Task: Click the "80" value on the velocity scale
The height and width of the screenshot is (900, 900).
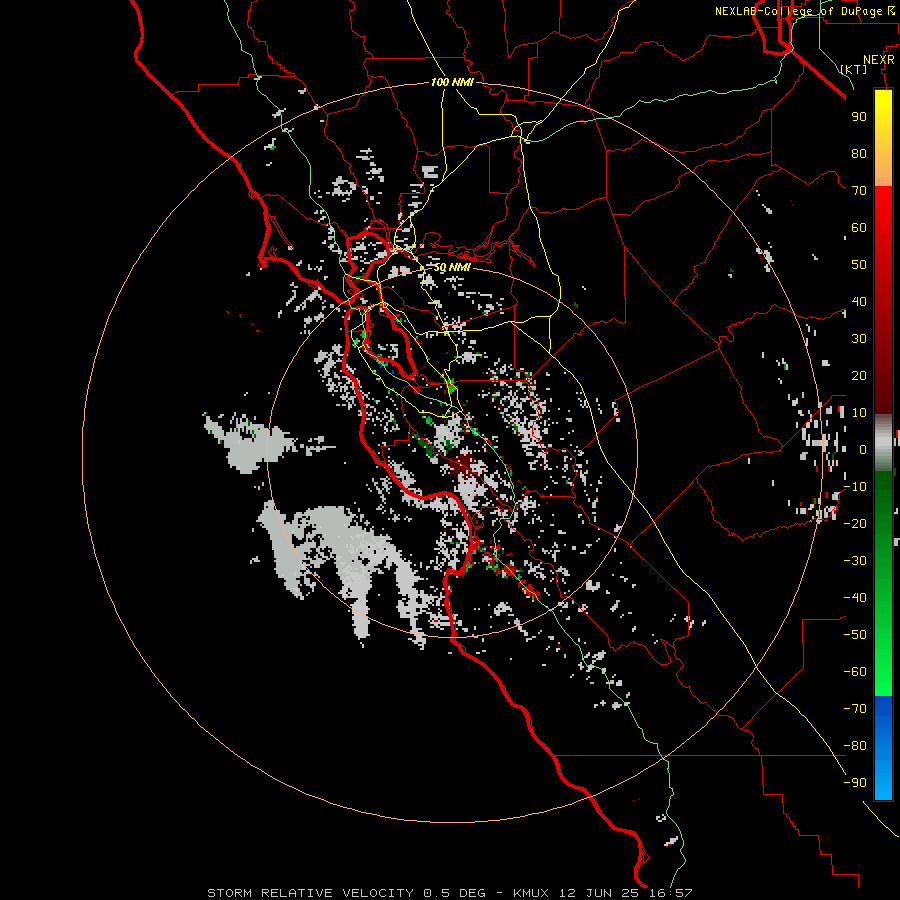Action: tap(859, 153)
